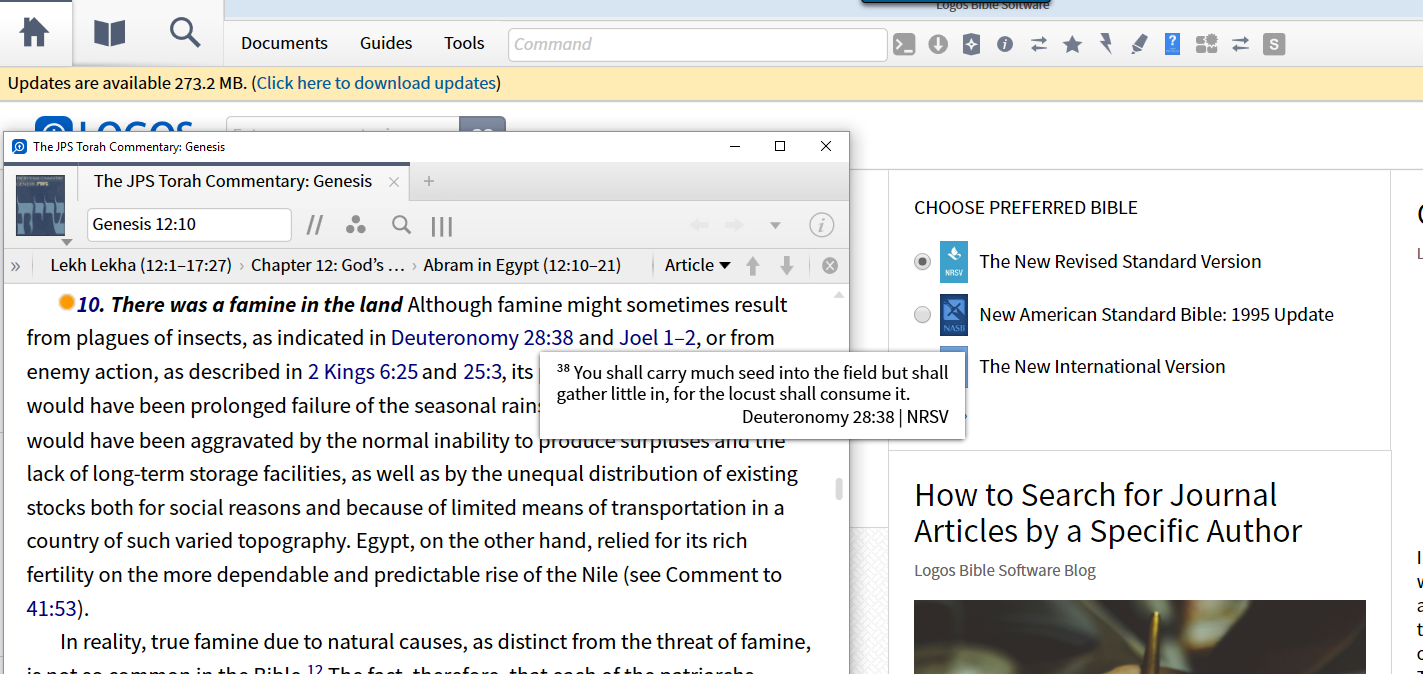This screenshot has width=1423, height=674.
Task: Select New American Standard Bible radio
Action: coord(923,315)
